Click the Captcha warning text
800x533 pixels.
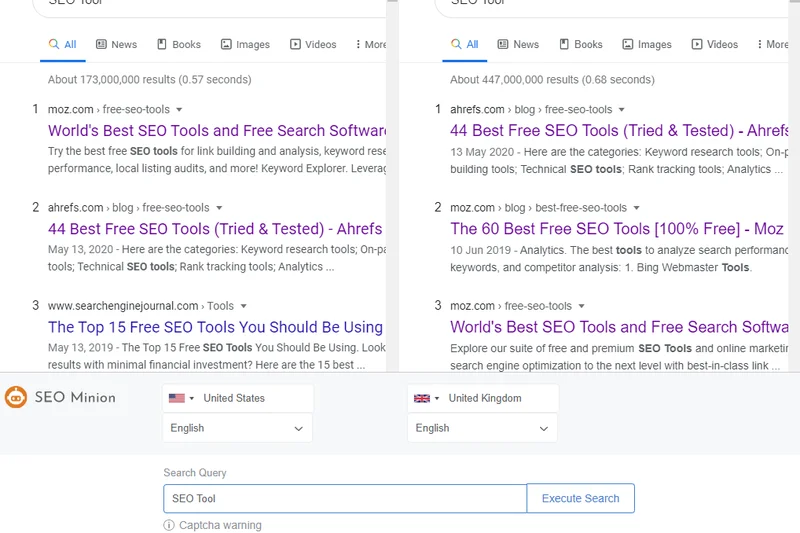pyautogui.click(x=220, y=525)
